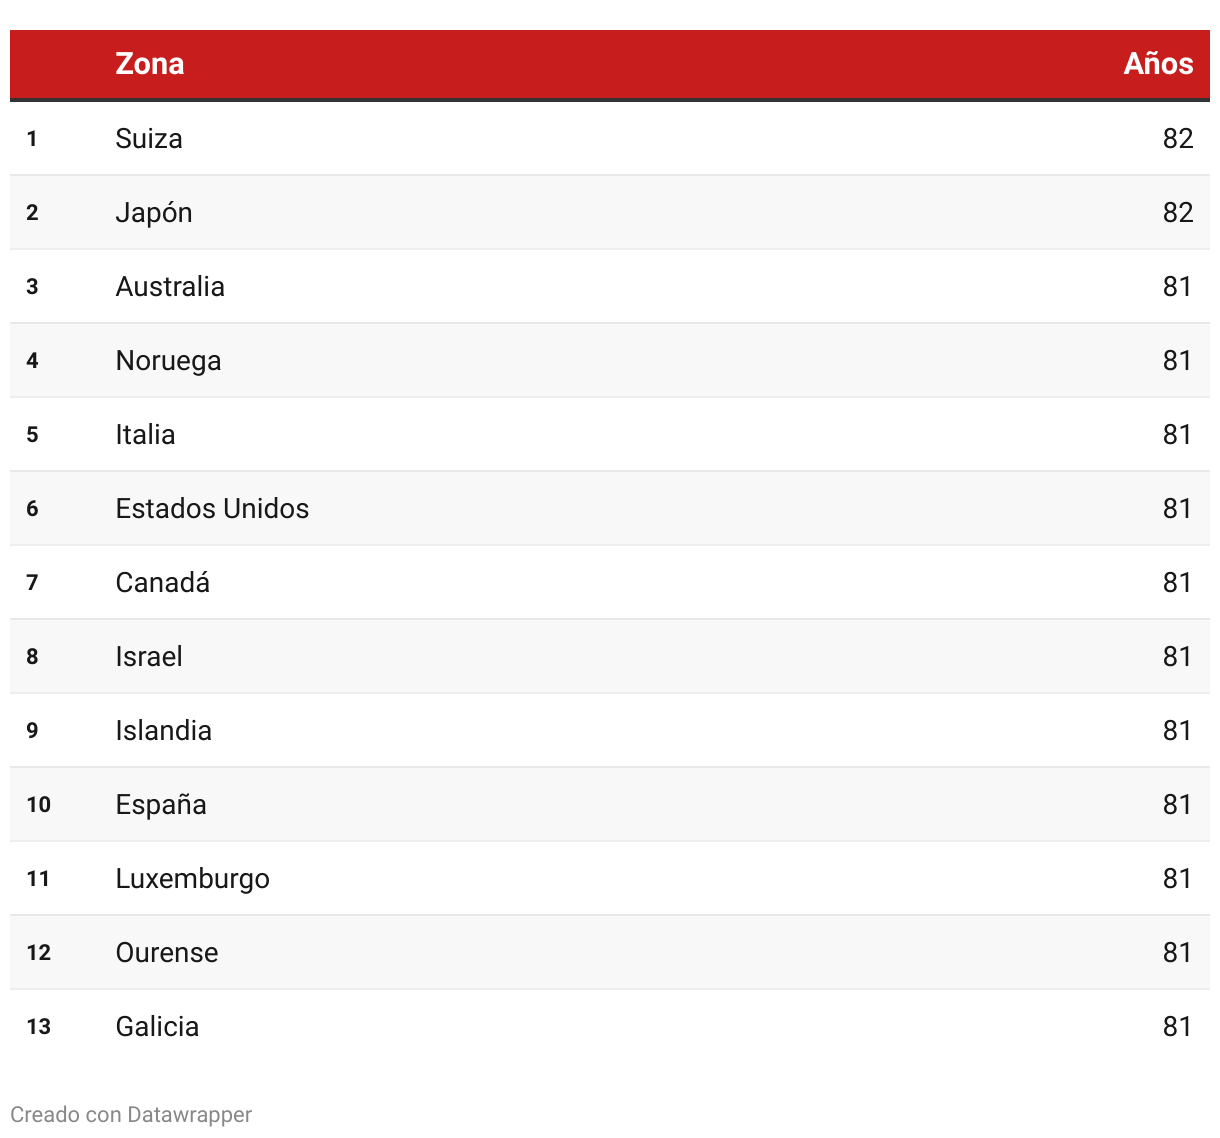Open the Creado con Datawrapper link
The height and width of the screenshot is (1138, 1220).
[x=131, y=1115]
